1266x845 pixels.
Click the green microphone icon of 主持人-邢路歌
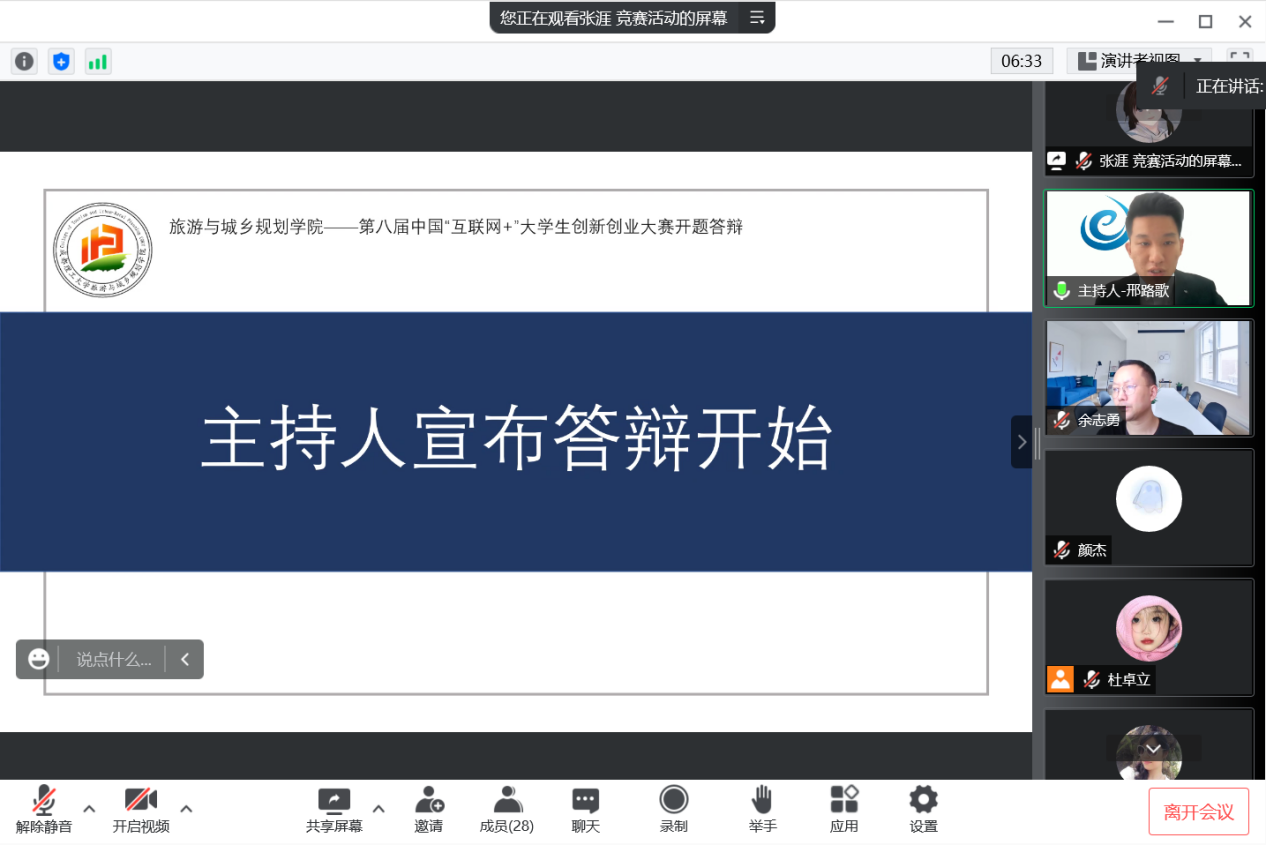coord(1062,291)
